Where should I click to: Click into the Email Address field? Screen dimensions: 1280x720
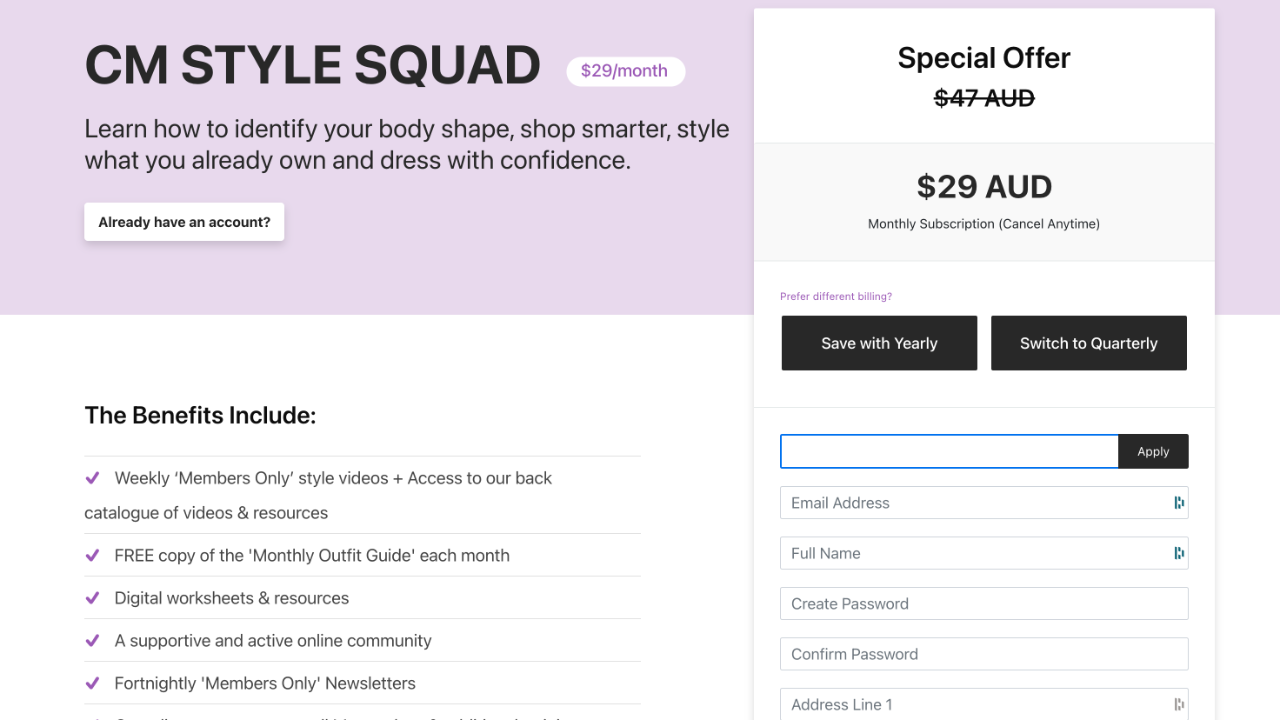[x=970, y=503]
